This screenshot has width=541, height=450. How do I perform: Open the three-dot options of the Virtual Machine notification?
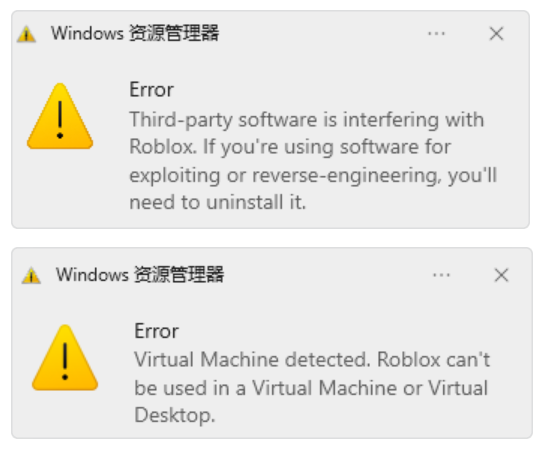tap(441, 275)
